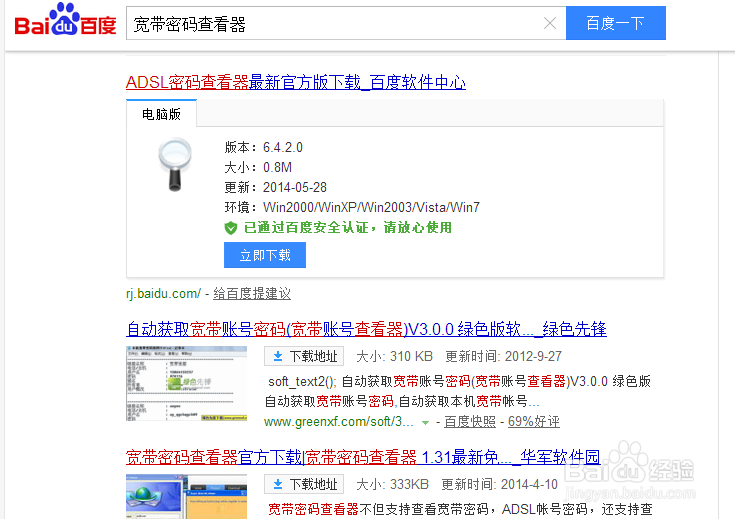Click the green security shield icon
The image size is (735, 519).
(x=231, y=228)
